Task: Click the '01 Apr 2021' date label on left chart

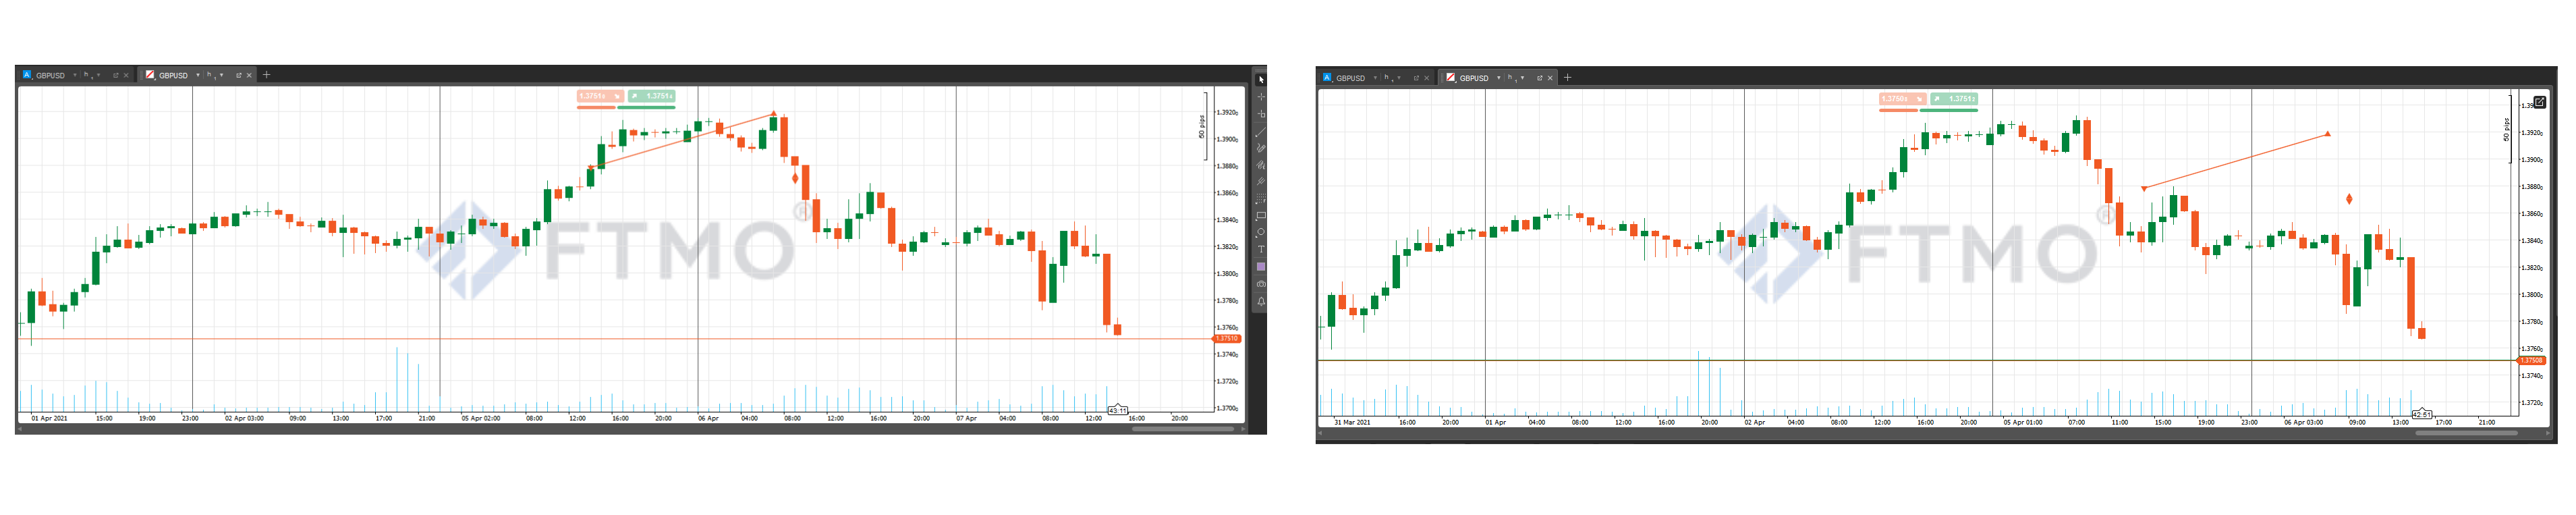Action: (x=49, y=418)
